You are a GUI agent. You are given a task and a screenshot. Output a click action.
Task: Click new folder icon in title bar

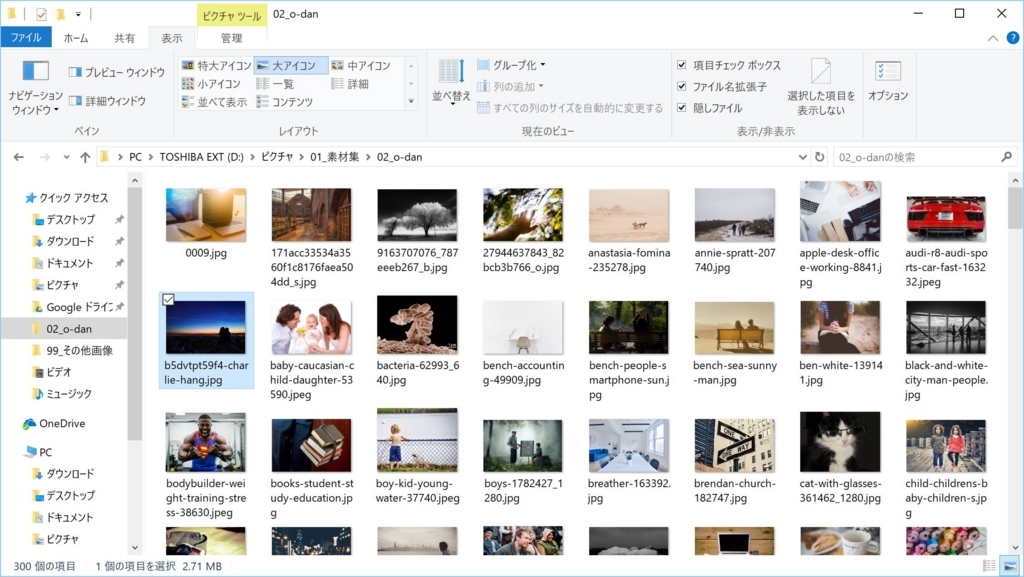[x=60, y=14]
